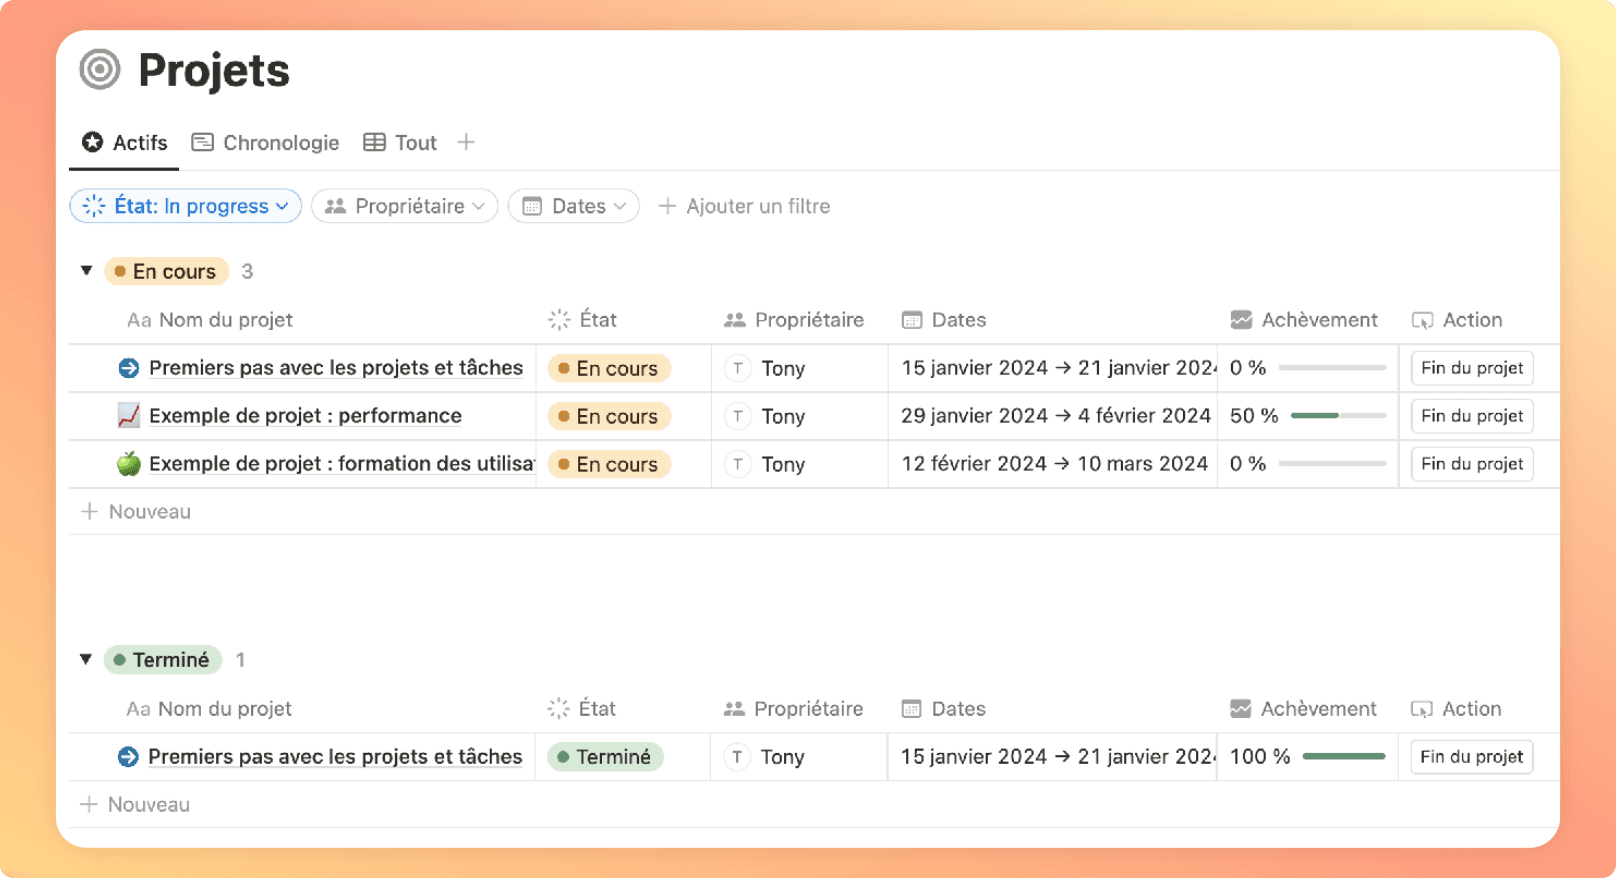The width and height of the screenshot is (1616, 878).
Task: Open the État: In progress filter
Action: [186, 206]
